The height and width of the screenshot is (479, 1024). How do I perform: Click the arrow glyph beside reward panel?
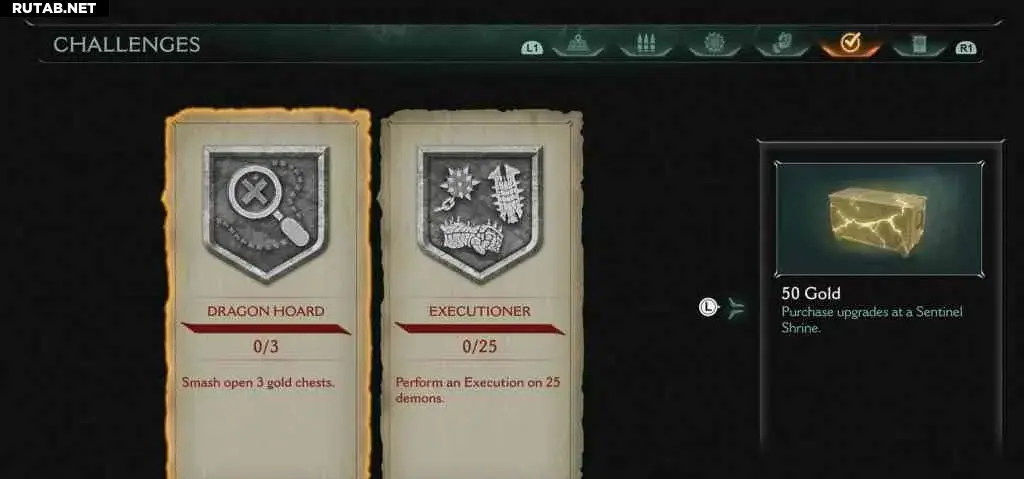(736, 307)
